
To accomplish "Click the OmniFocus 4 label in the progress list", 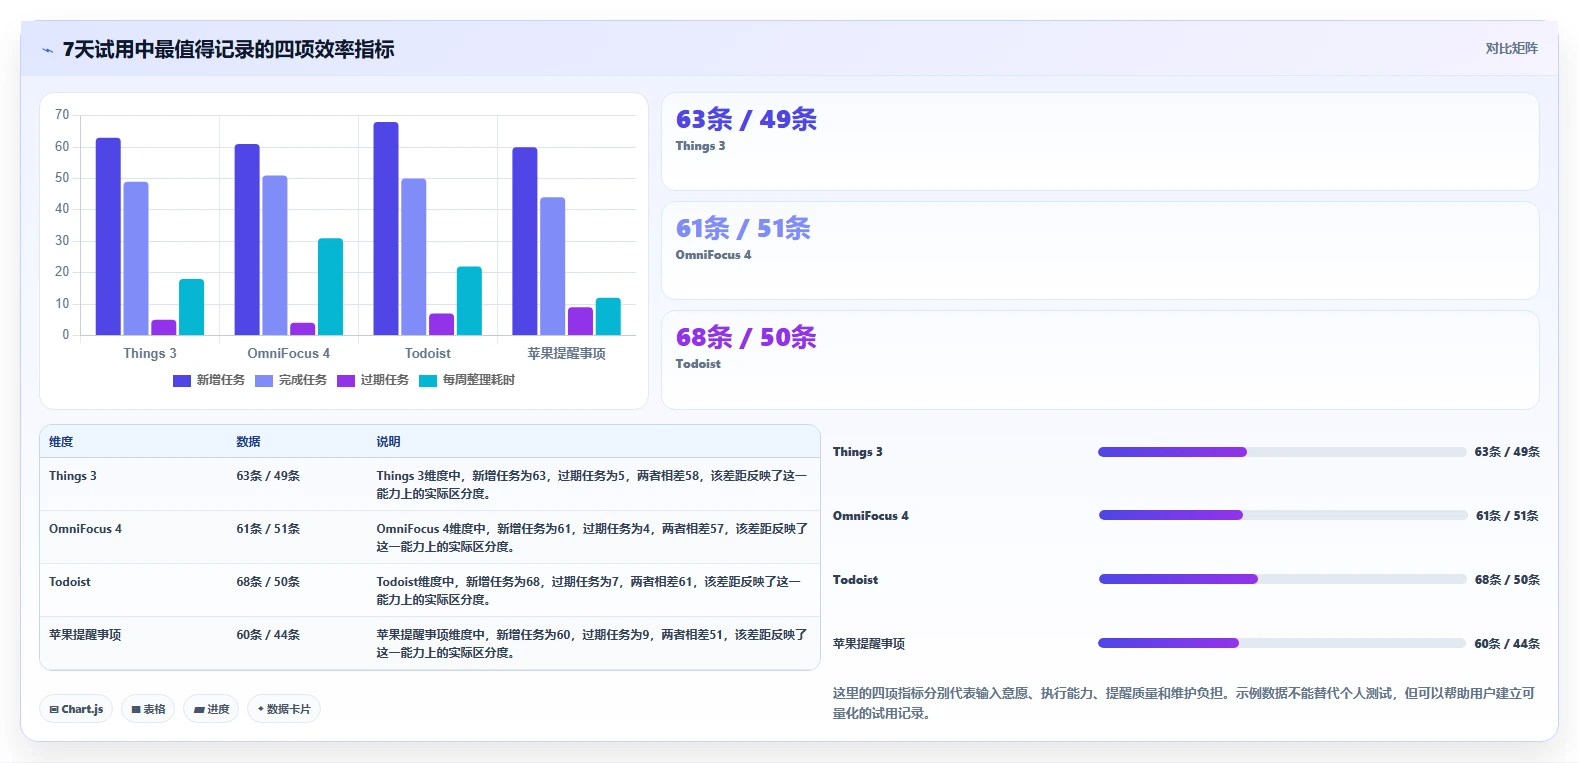I will tap(871, 516).
